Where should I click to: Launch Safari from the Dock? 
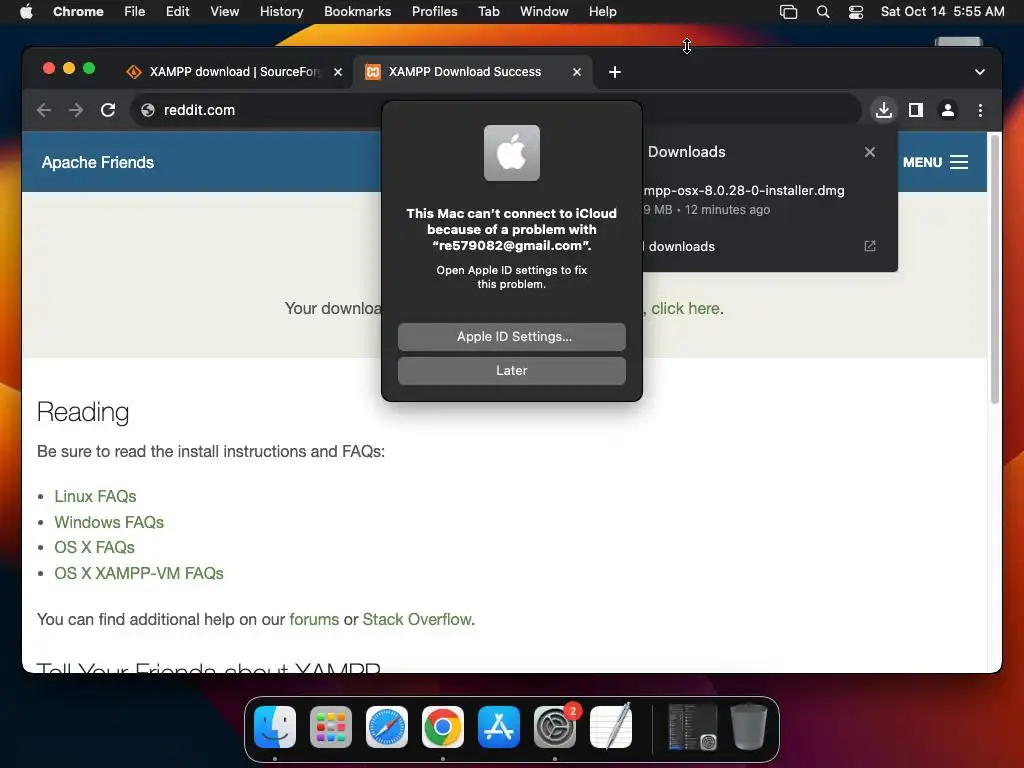tap(387, 727)
